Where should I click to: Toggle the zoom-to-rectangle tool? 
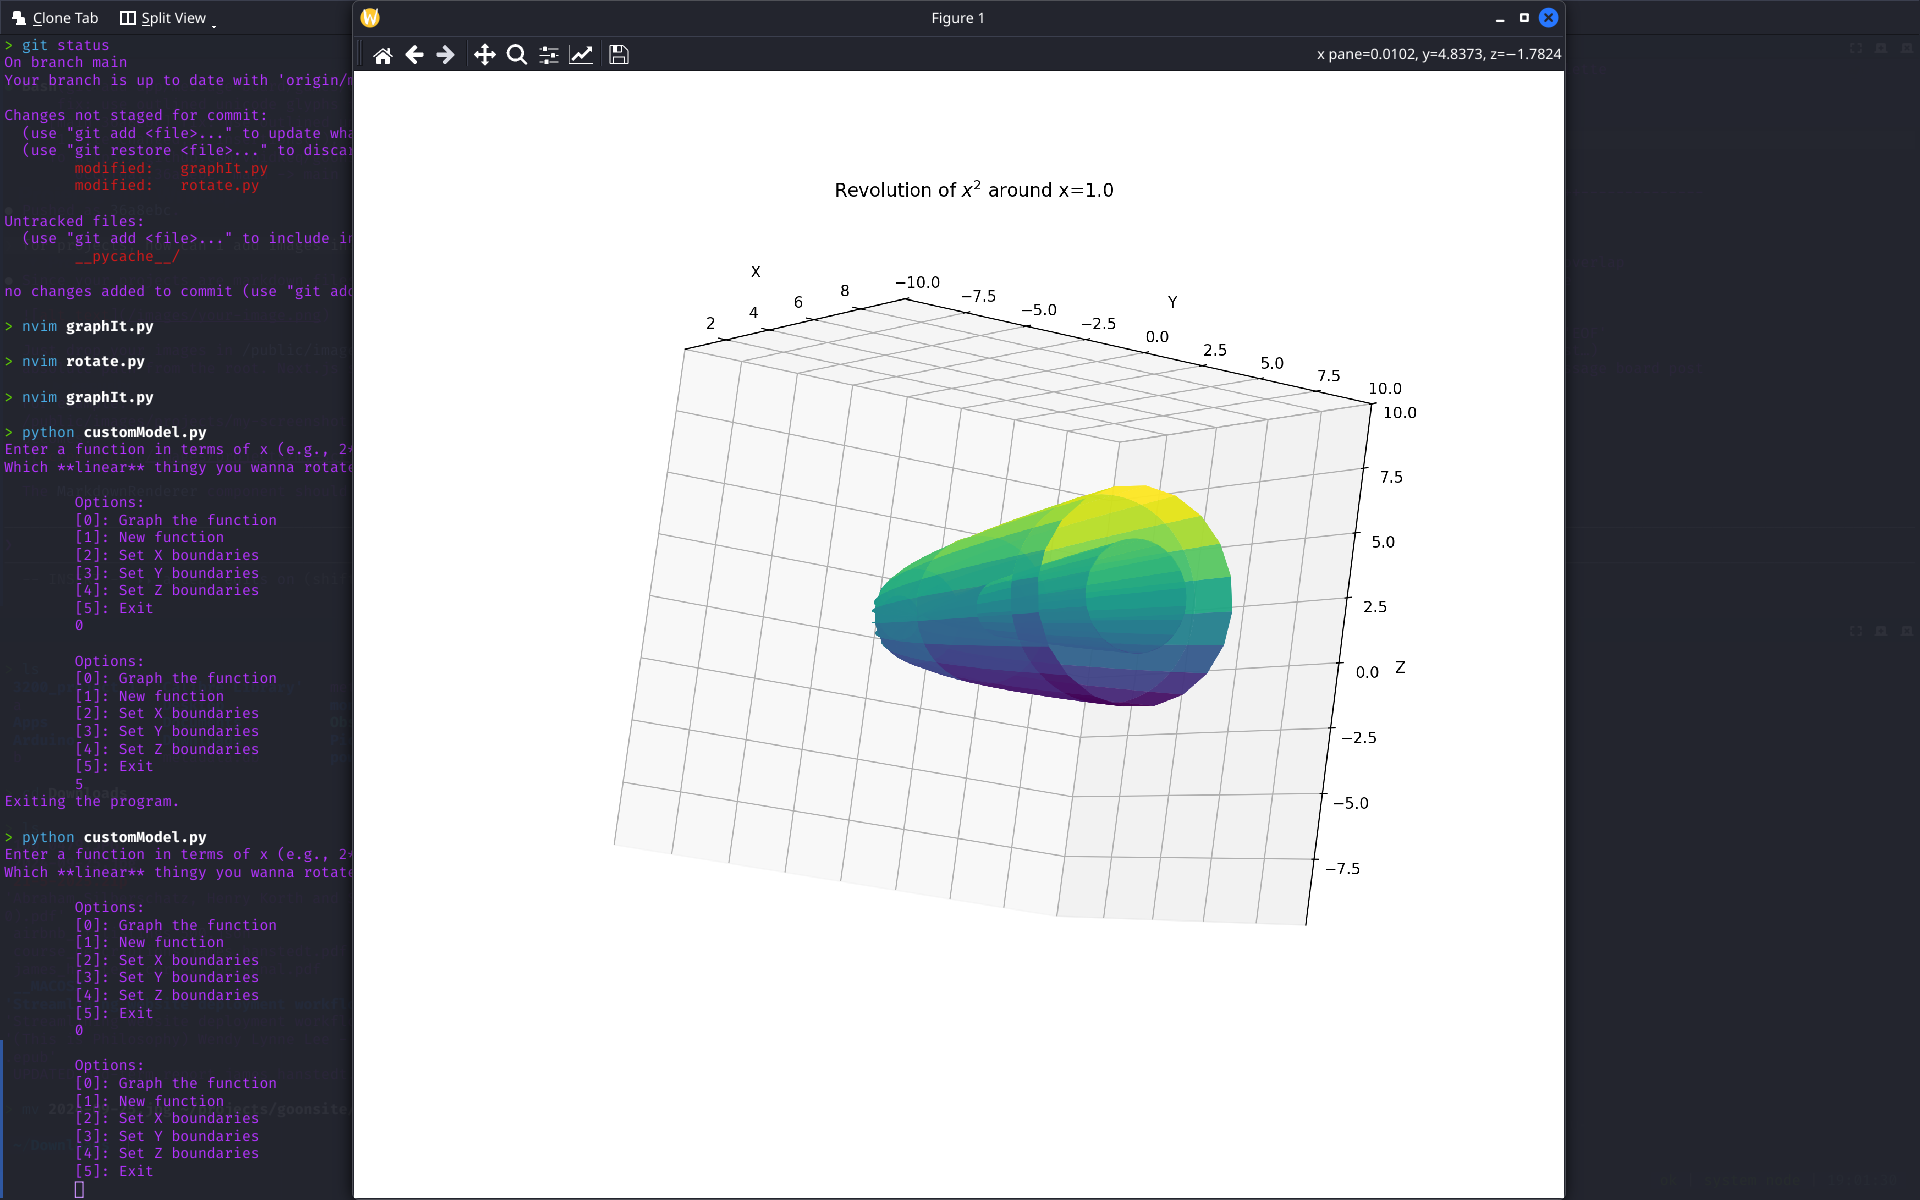517,55
